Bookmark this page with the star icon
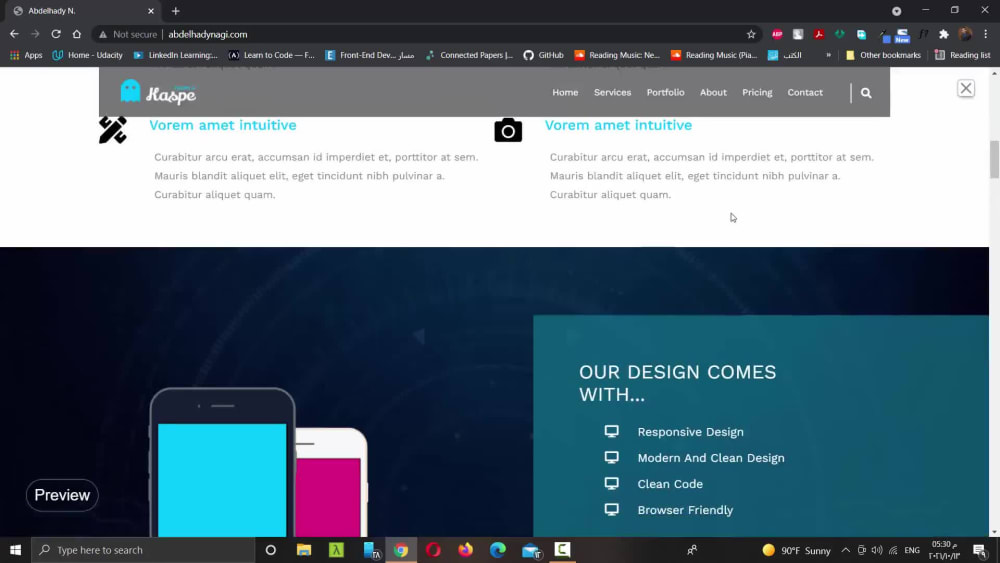Screen dimensions: 1000x563 (751, 34)
